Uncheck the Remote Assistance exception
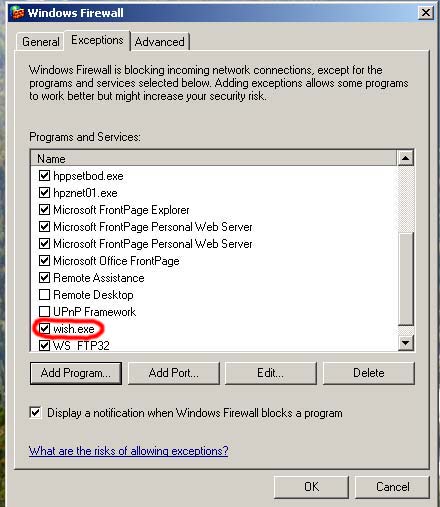 tap(44, 278)
